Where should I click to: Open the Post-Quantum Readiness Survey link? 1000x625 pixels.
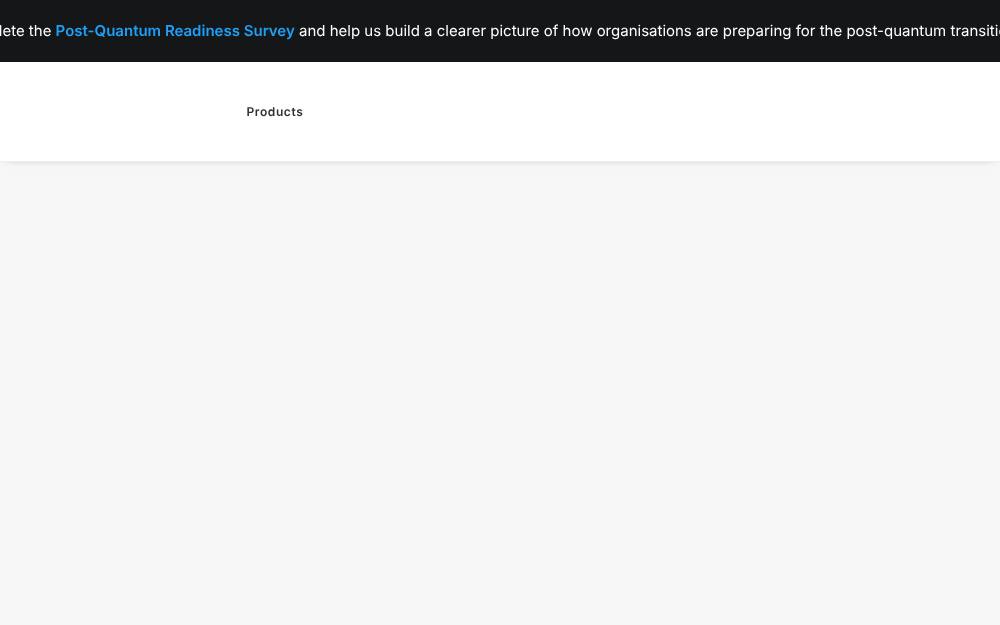tap(175, 31)
